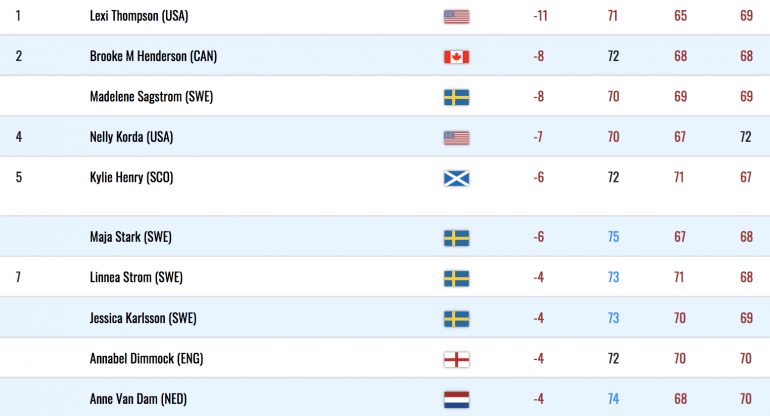This screenshot has width=770, height=416.
Task: Open Lexi Thompson (USA) player name
Action: coord(139,16)
